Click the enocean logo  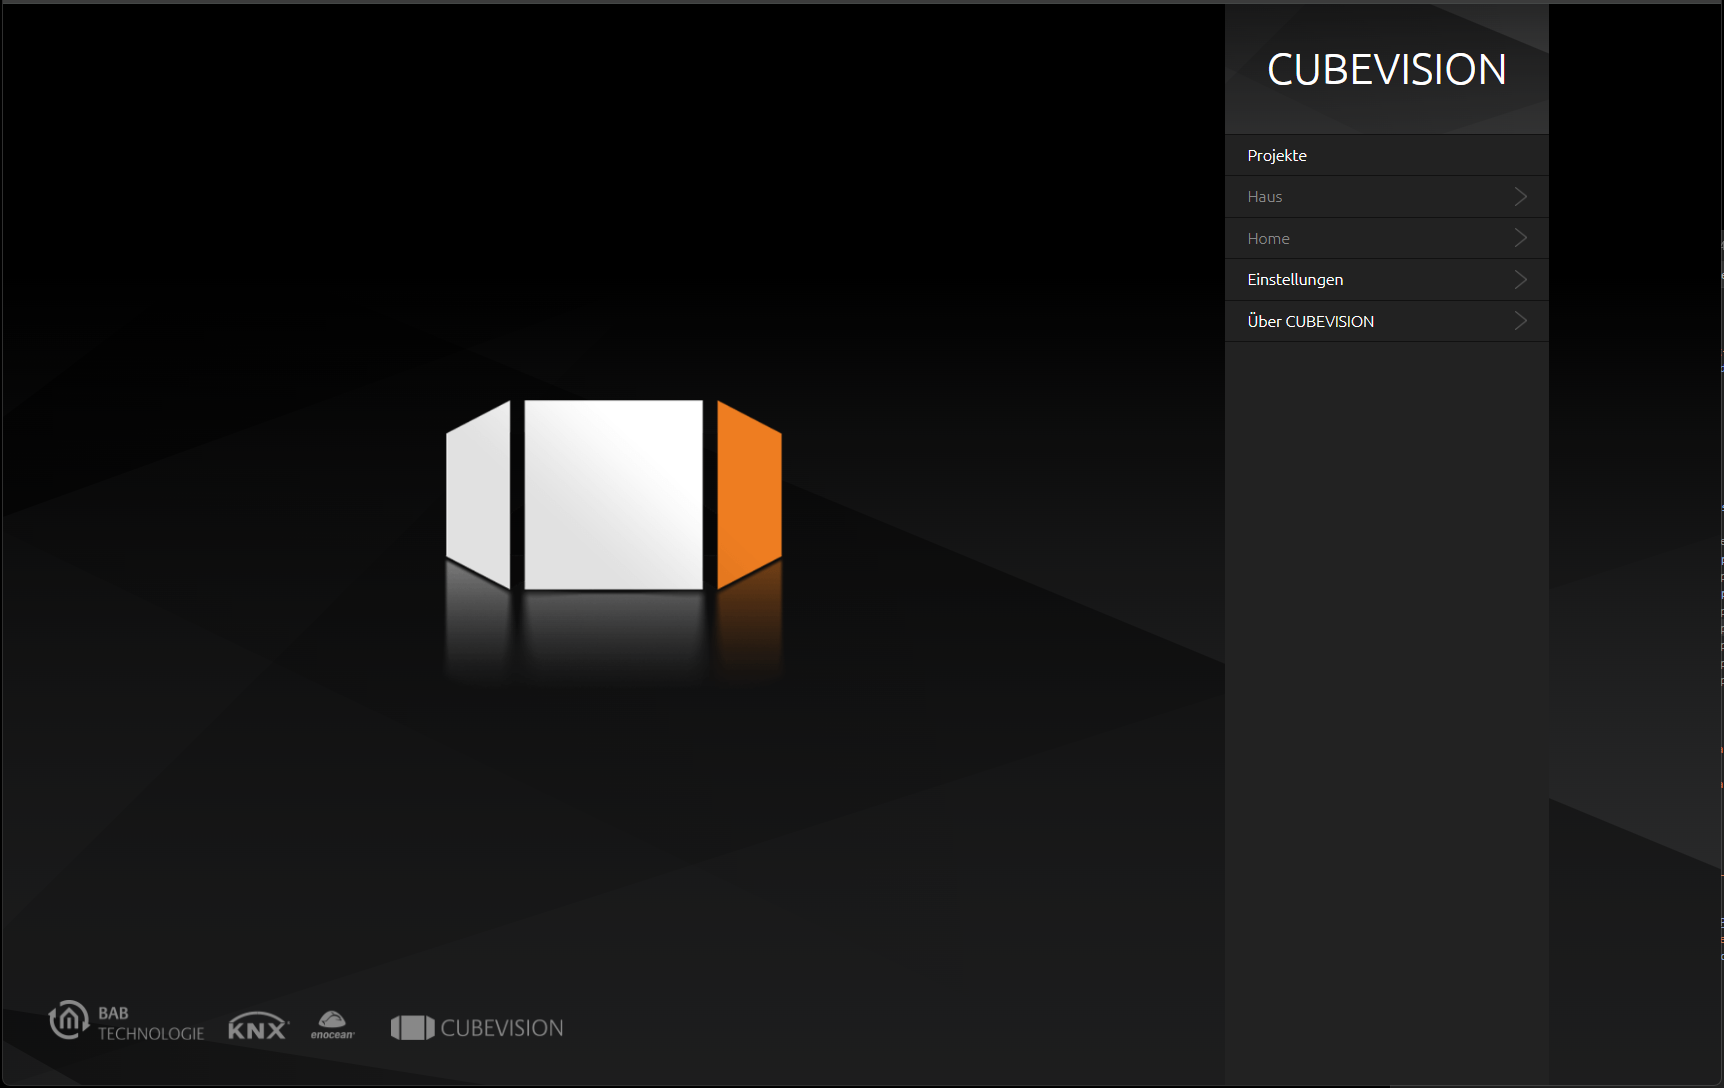pos(332,1025)
